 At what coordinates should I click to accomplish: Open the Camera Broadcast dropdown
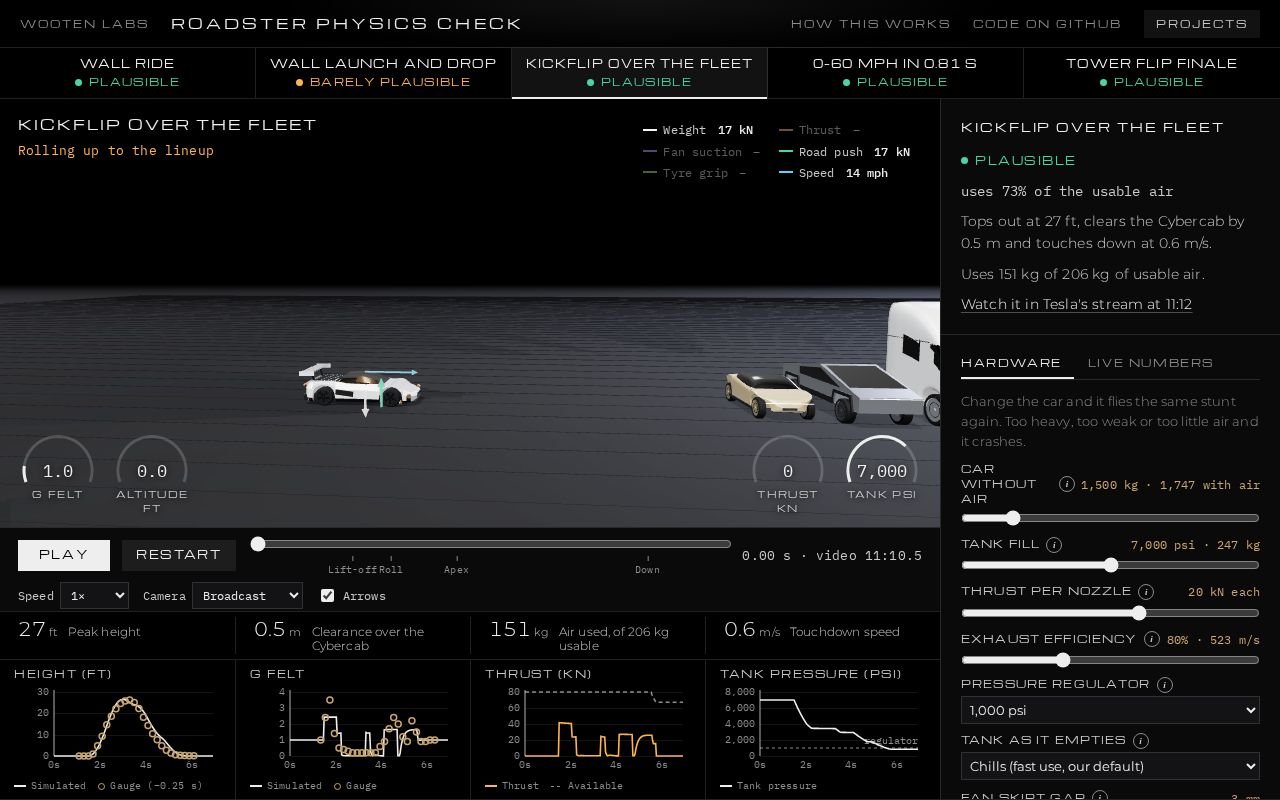pyautogui.click(x=247, y=596)
